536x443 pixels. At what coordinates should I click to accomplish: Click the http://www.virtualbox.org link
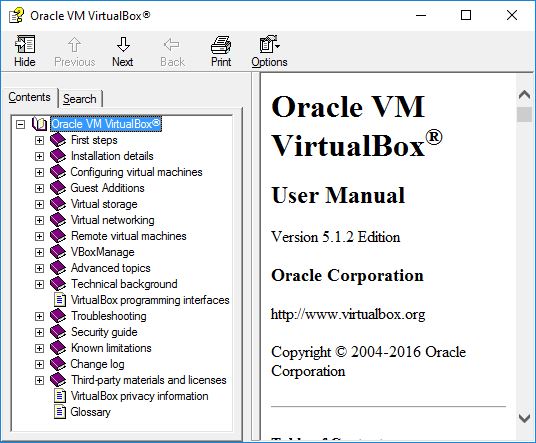click(348, 314)
